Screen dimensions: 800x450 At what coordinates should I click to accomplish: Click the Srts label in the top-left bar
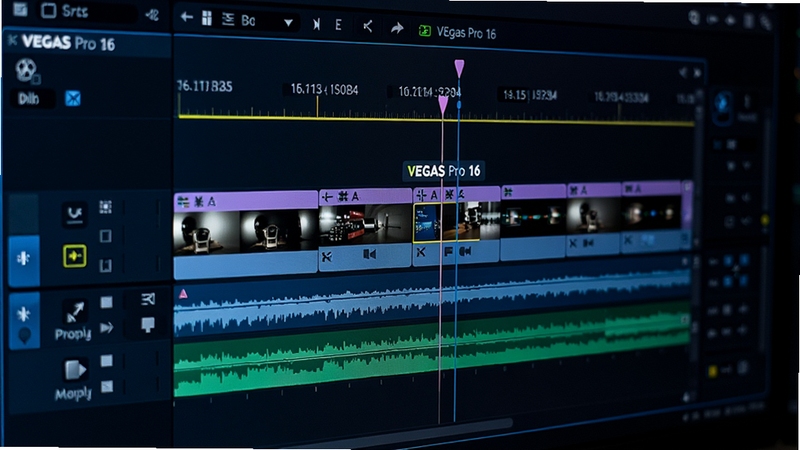click(x=74, y=11)
